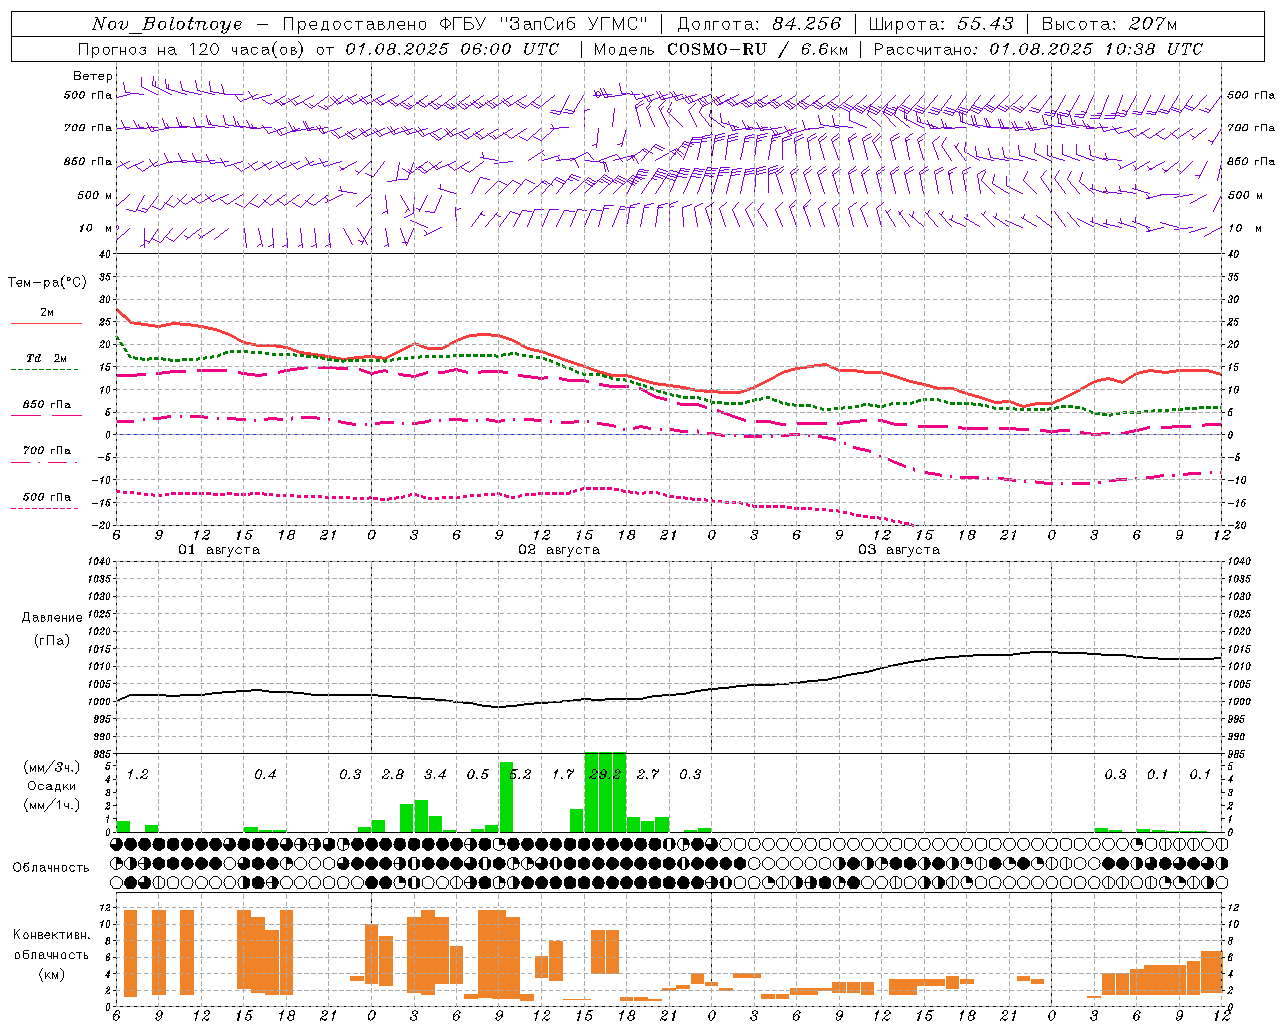Click the 0.4 precipitation total value

coord(265,775)
